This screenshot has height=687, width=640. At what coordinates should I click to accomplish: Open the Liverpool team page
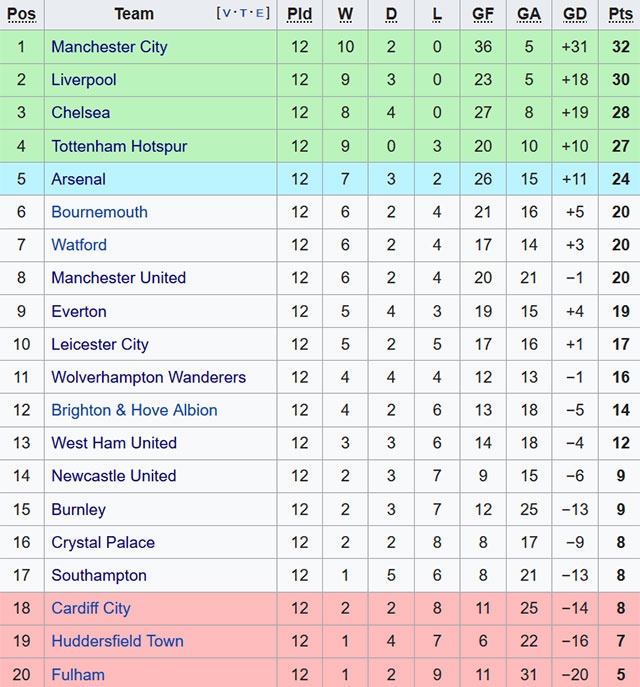tap(84, 80)
